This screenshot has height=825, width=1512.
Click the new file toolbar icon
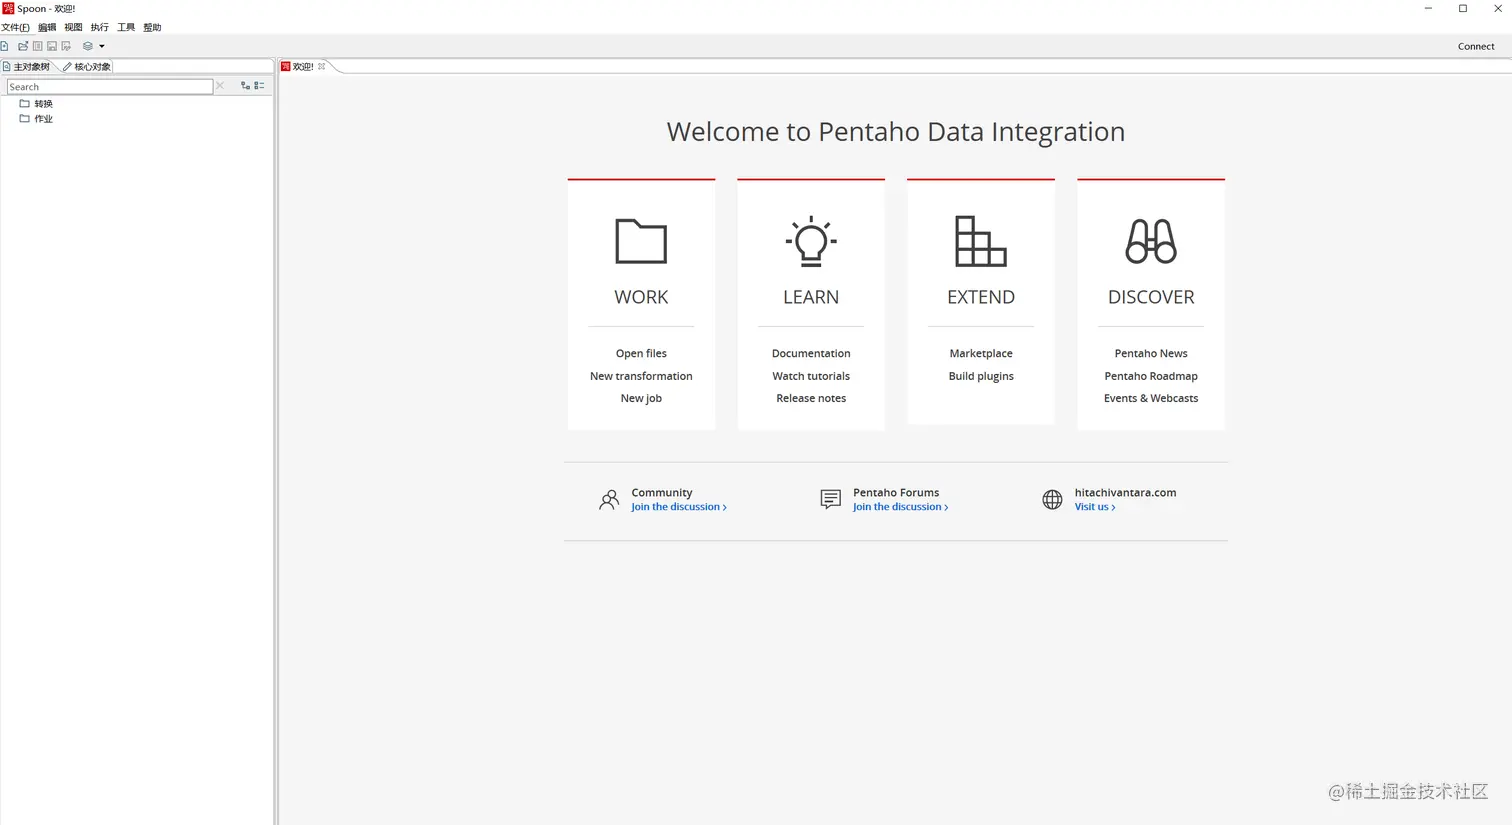pos(5,46)
